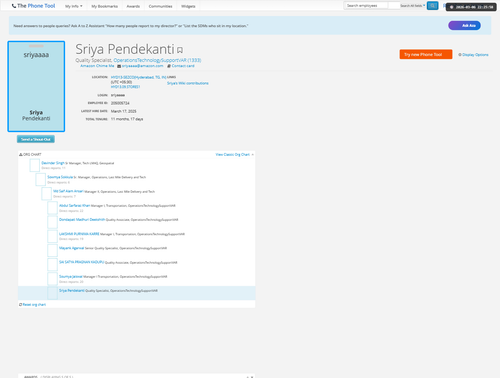Viewport: 500px width, 378px height.
Task: Open Sriya's Wiki contributions link
Action: click(188, 83)
